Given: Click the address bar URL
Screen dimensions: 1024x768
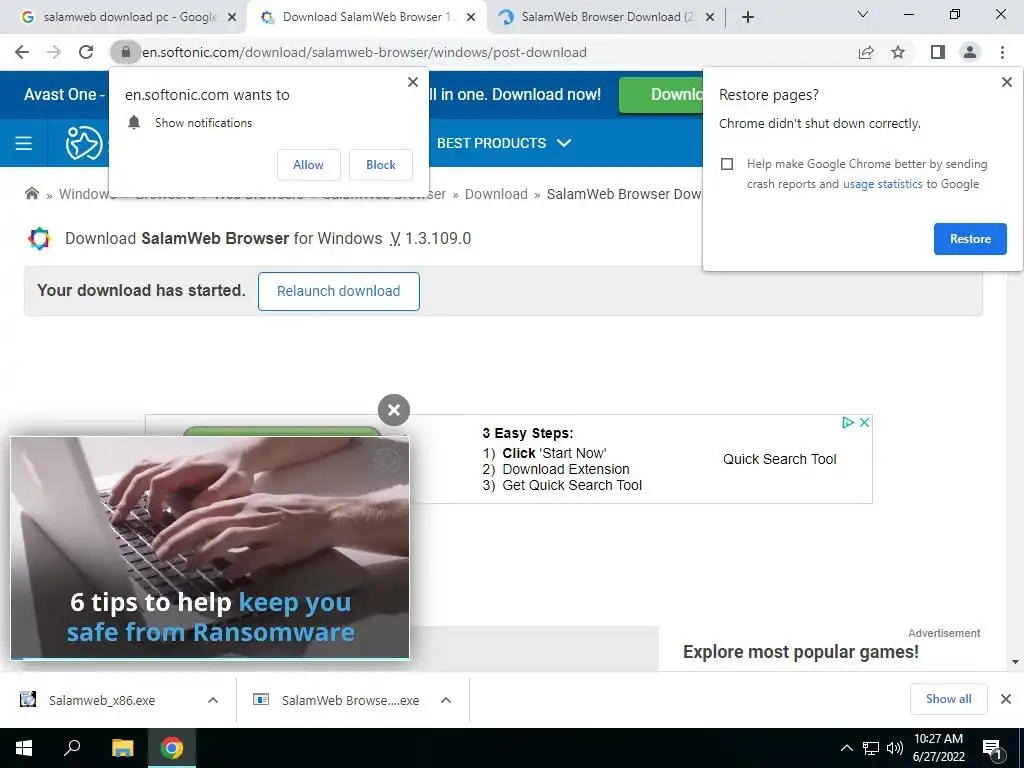Looking at the screenshot, I should (364, 52).
